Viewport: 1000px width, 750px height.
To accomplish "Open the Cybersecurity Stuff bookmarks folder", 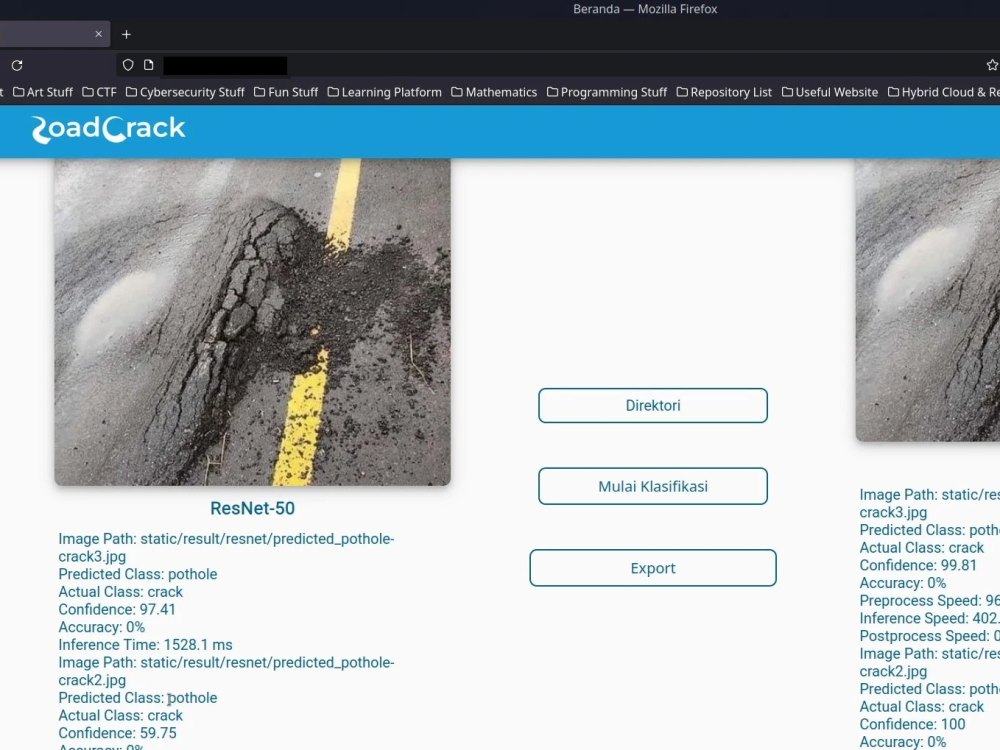I will click(x=185, y=92).
